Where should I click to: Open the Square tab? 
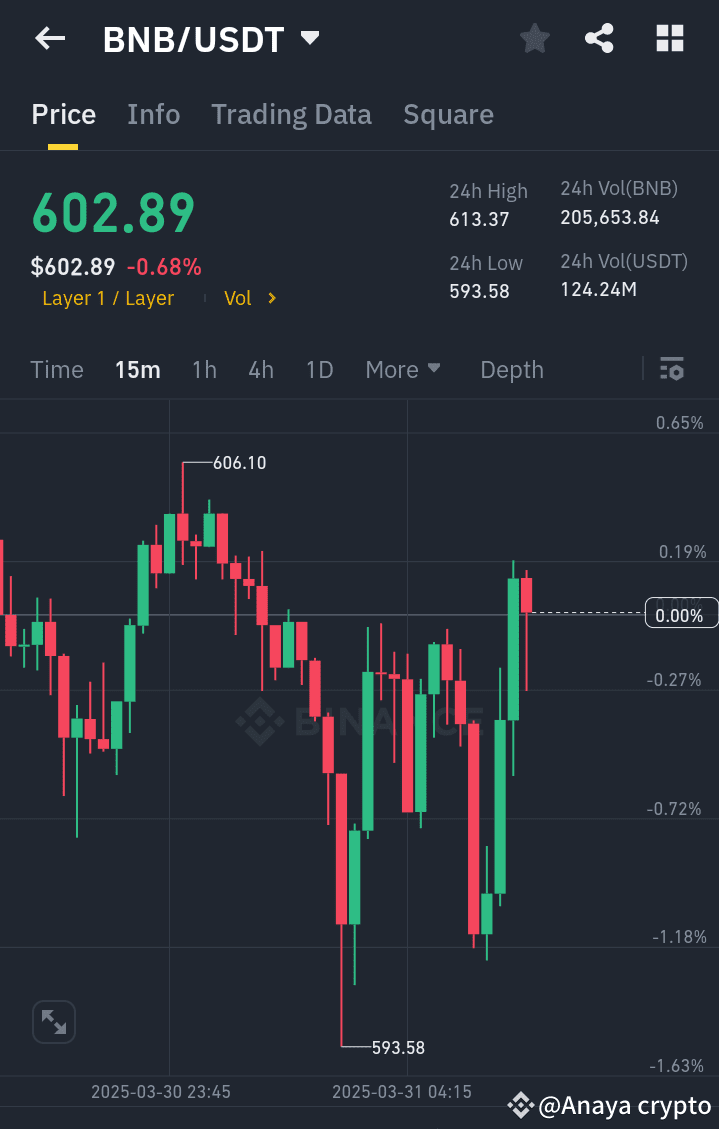point(448,114)
